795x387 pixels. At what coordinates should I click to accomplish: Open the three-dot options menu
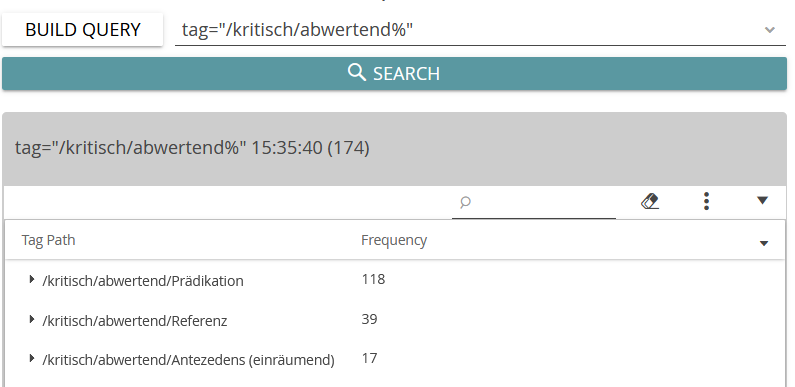706,201
